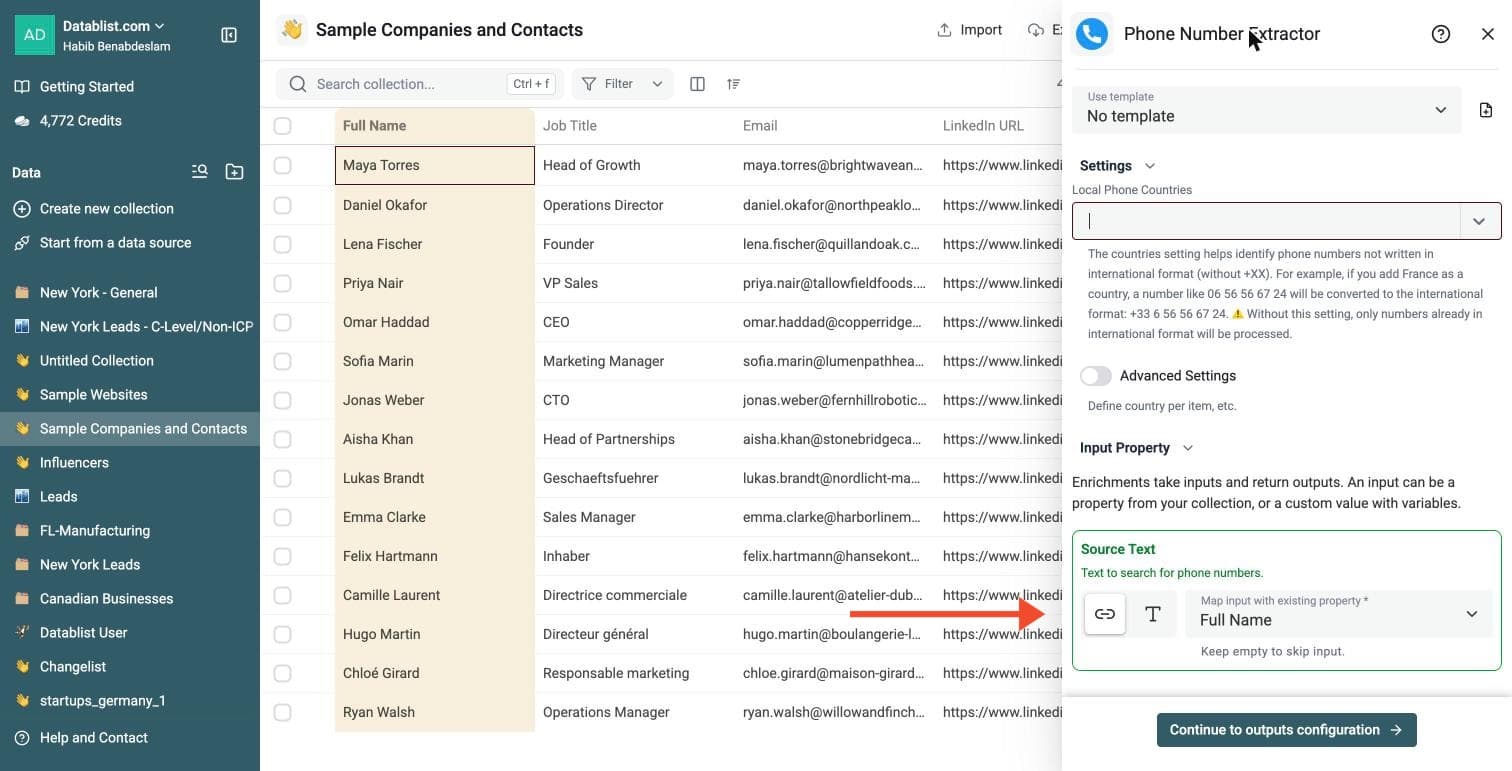
Task: Click the Job Title column header
Action: point(634,126)
